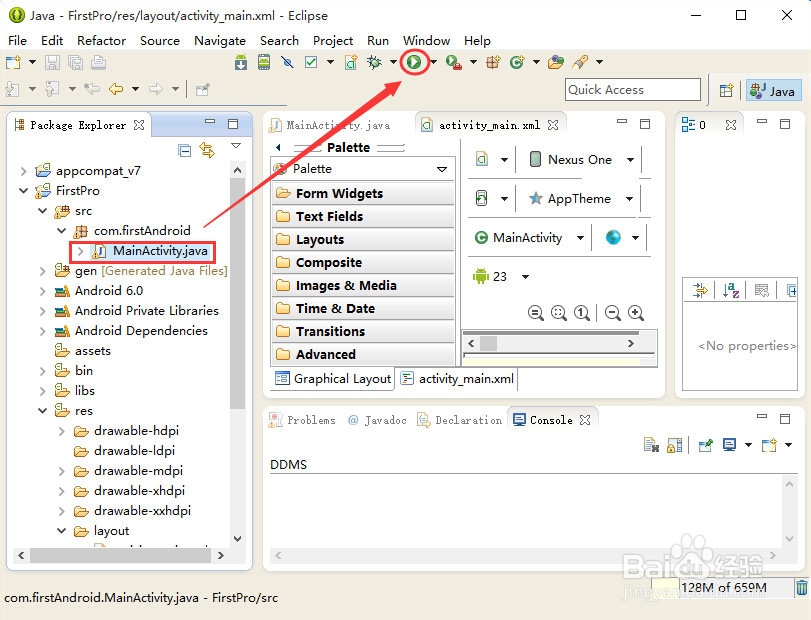Click the layout canvas horizontal scrollbar thumb

pyautogui.click(x=488, y=343)
